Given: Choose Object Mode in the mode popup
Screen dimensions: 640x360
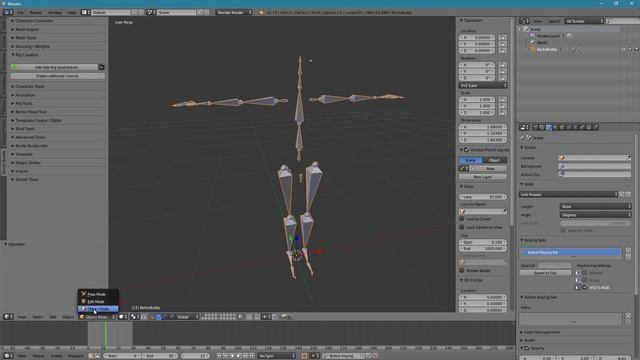Looking at the screenshot, I should [x=98, y=309].
